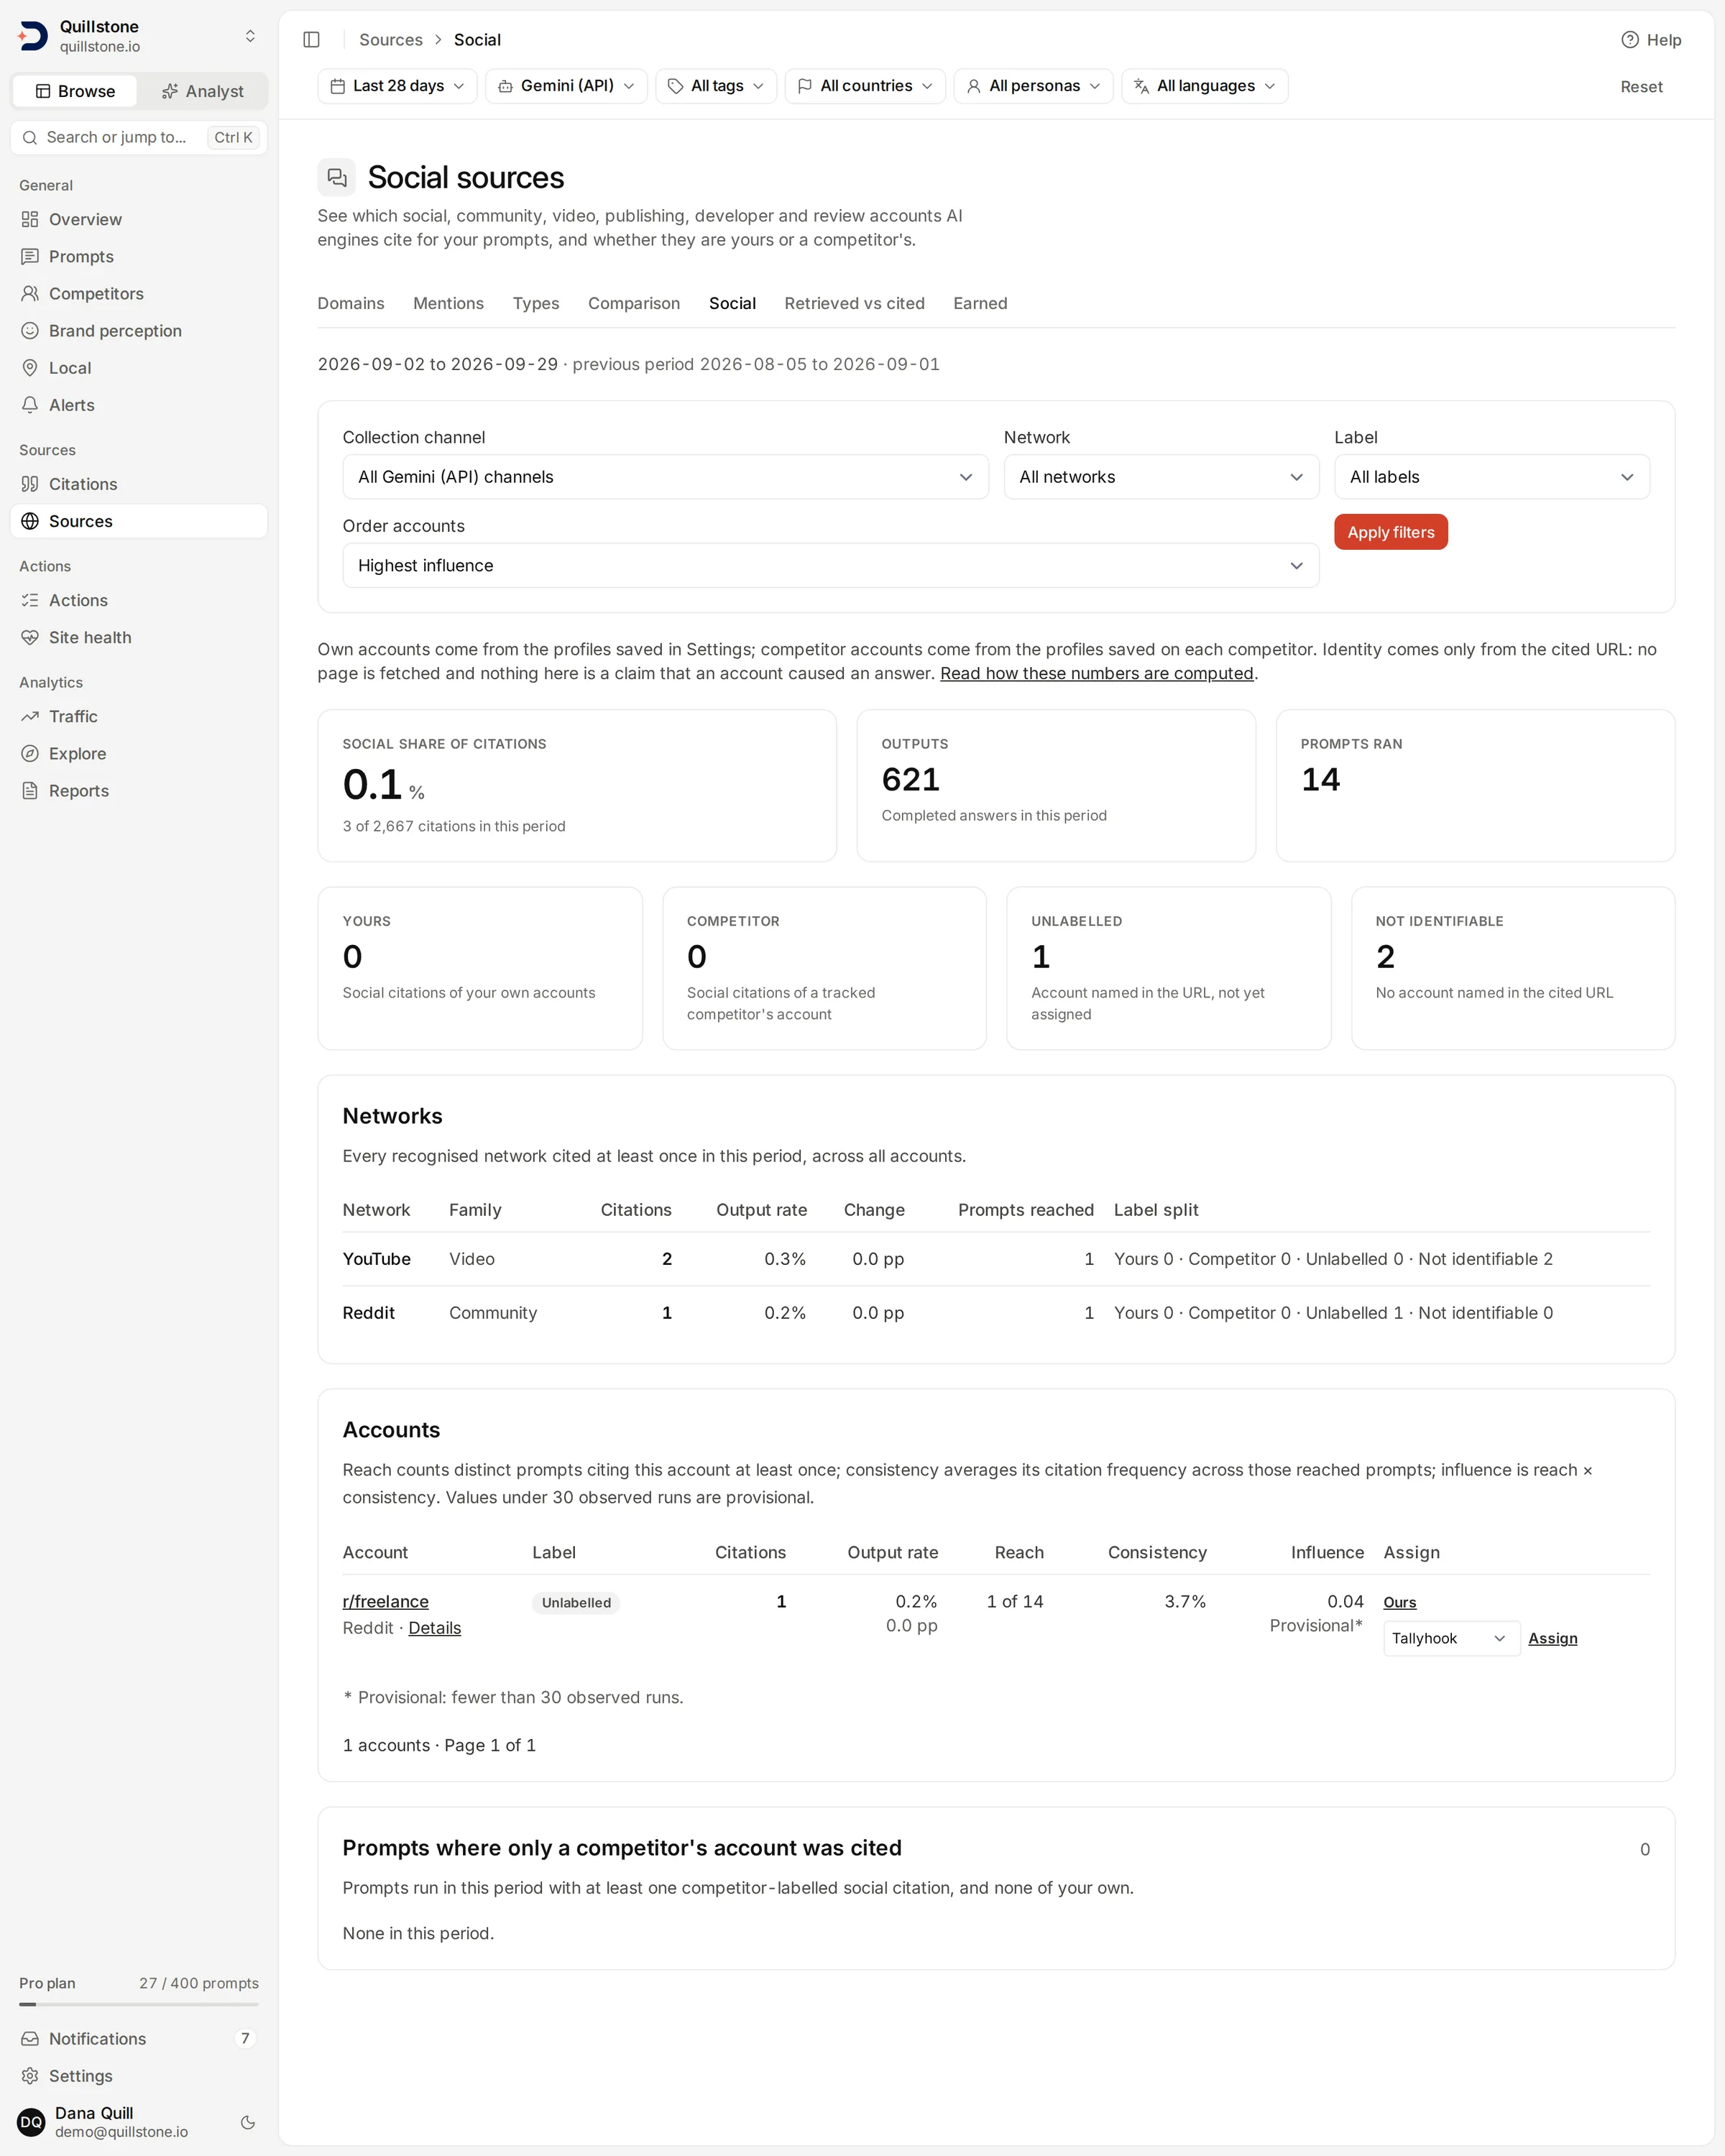This screenshot has height=2156, width=1725.
Task: Open the Label dropdown
Action: [1491, 477]
